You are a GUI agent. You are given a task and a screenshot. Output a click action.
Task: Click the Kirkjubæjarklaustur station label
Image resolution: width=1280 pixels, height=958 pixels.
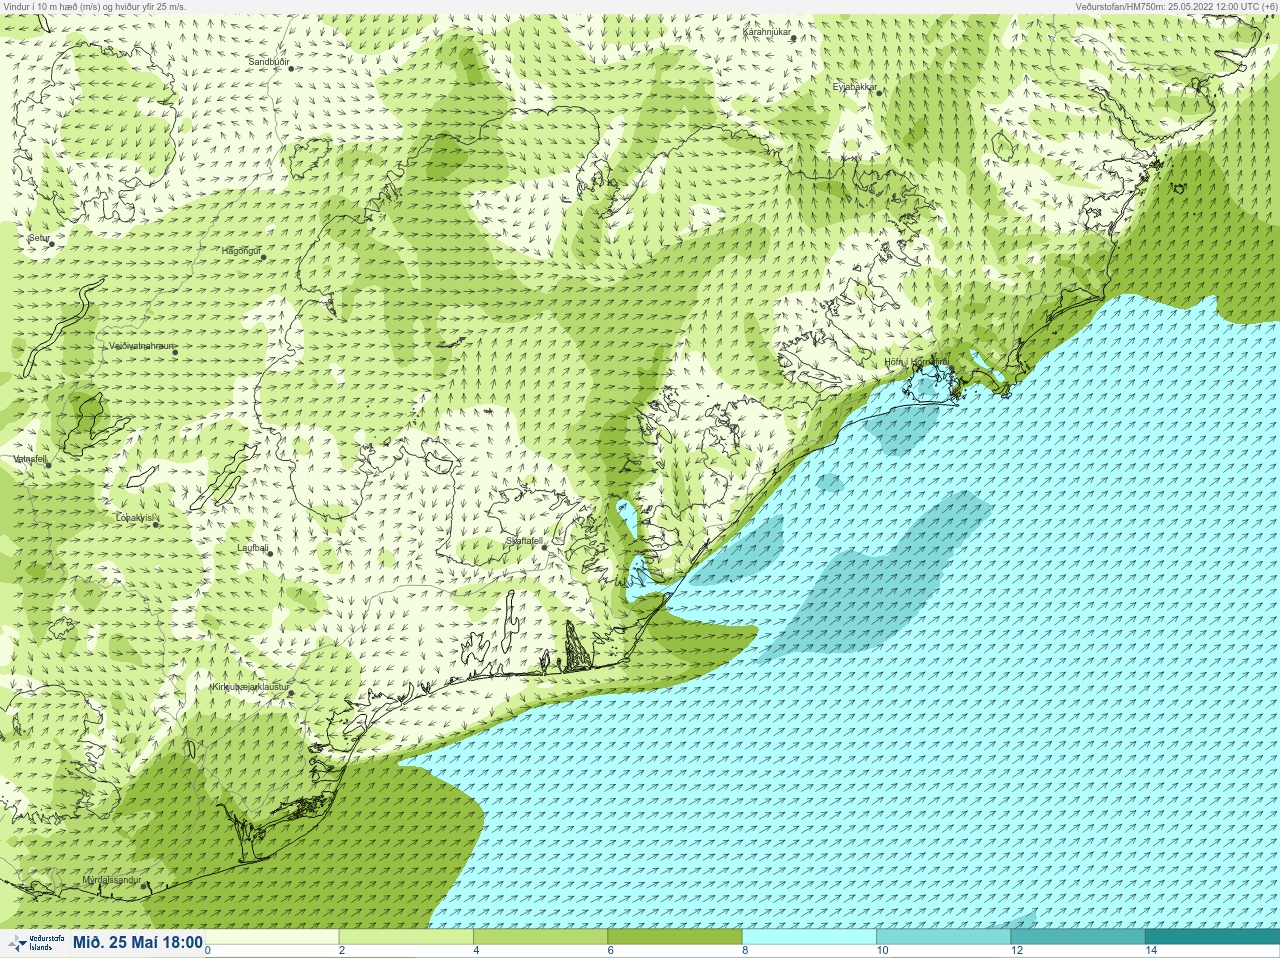point(250,688)
